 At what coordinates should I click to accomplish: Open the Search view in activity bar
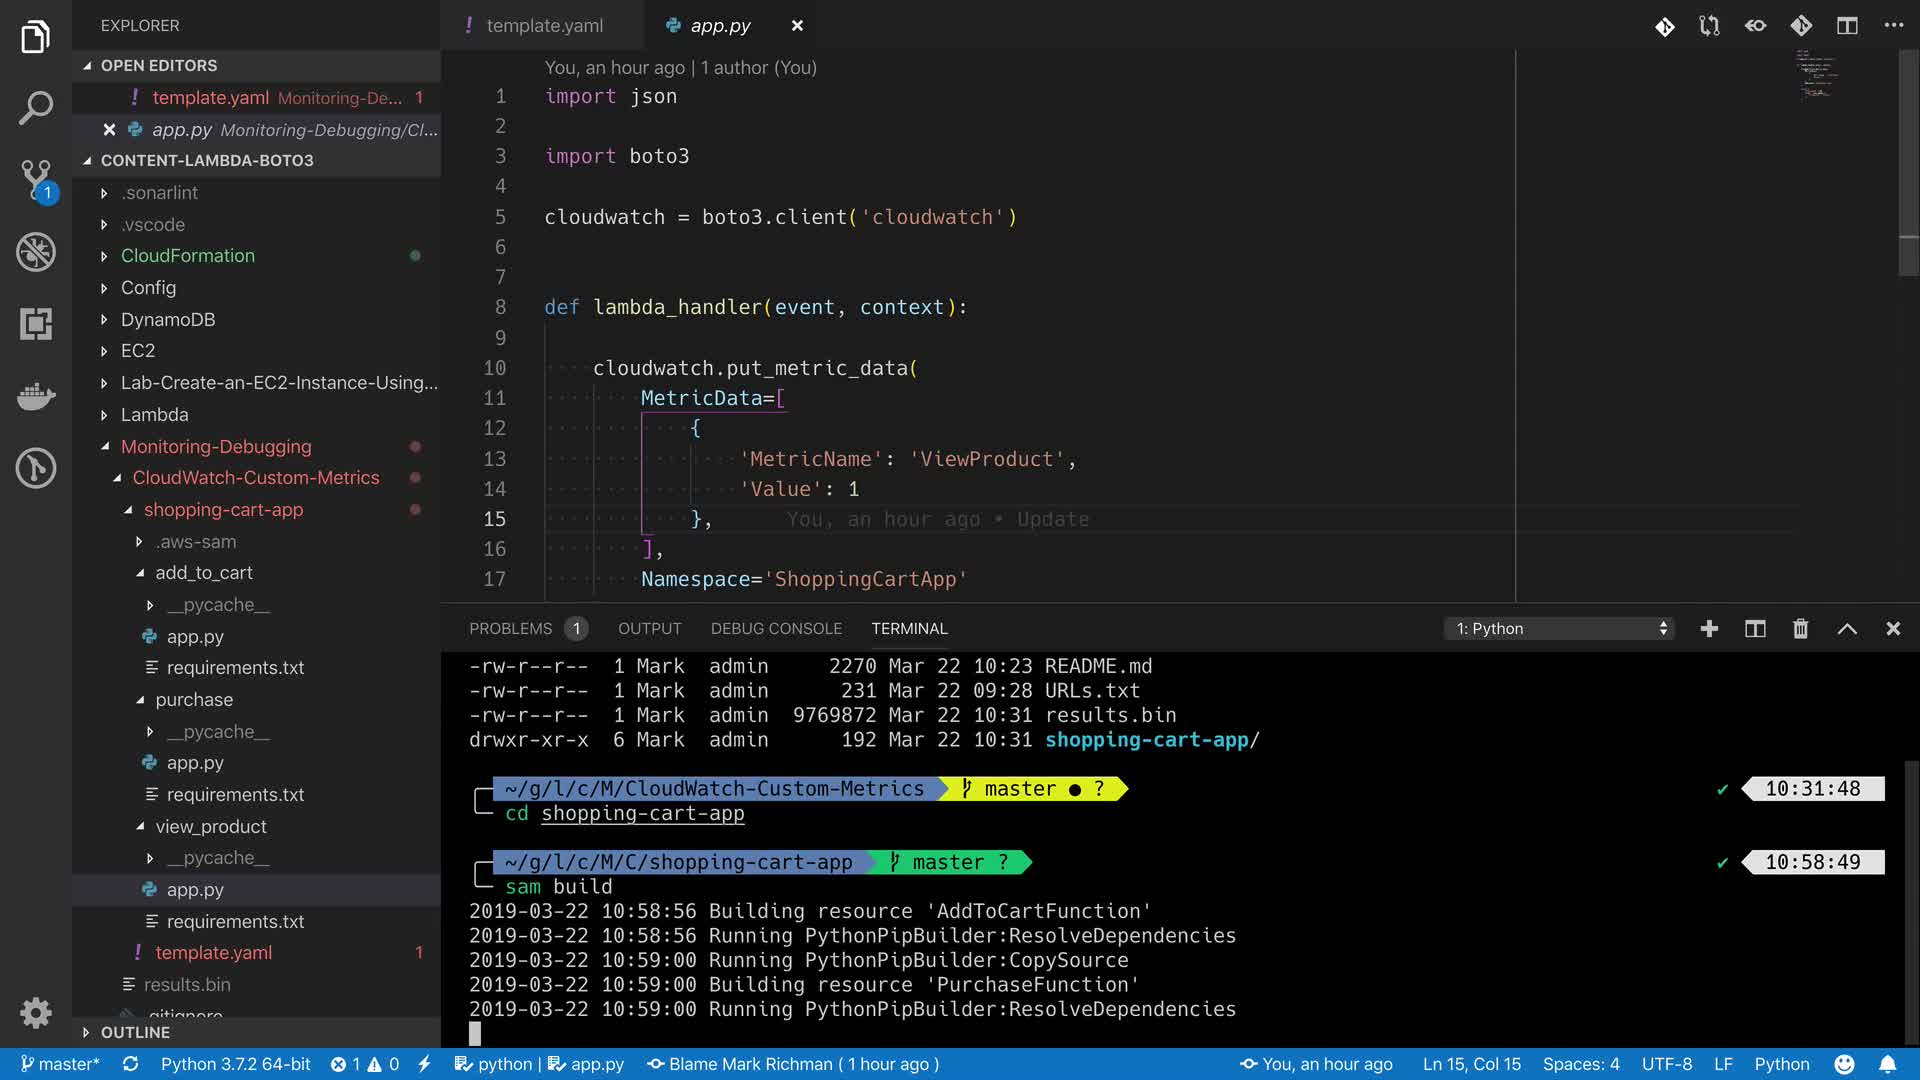(36, 108)
